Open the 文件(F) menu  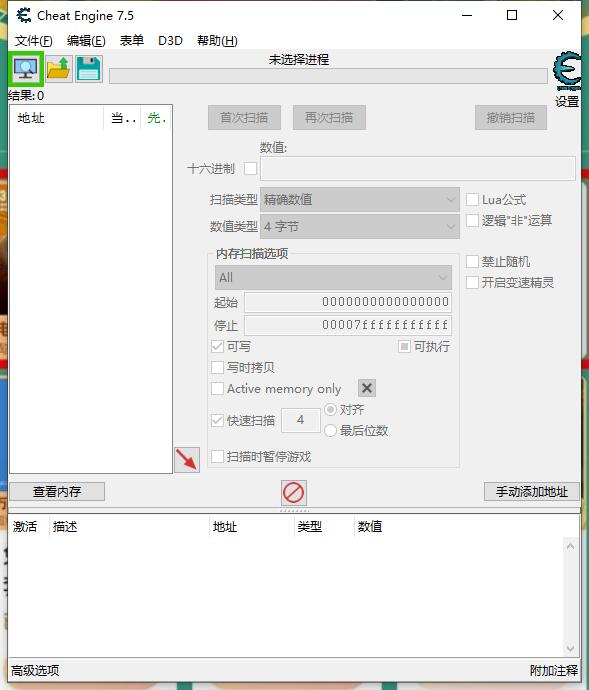pyautogui.click(x=33, y=40)
